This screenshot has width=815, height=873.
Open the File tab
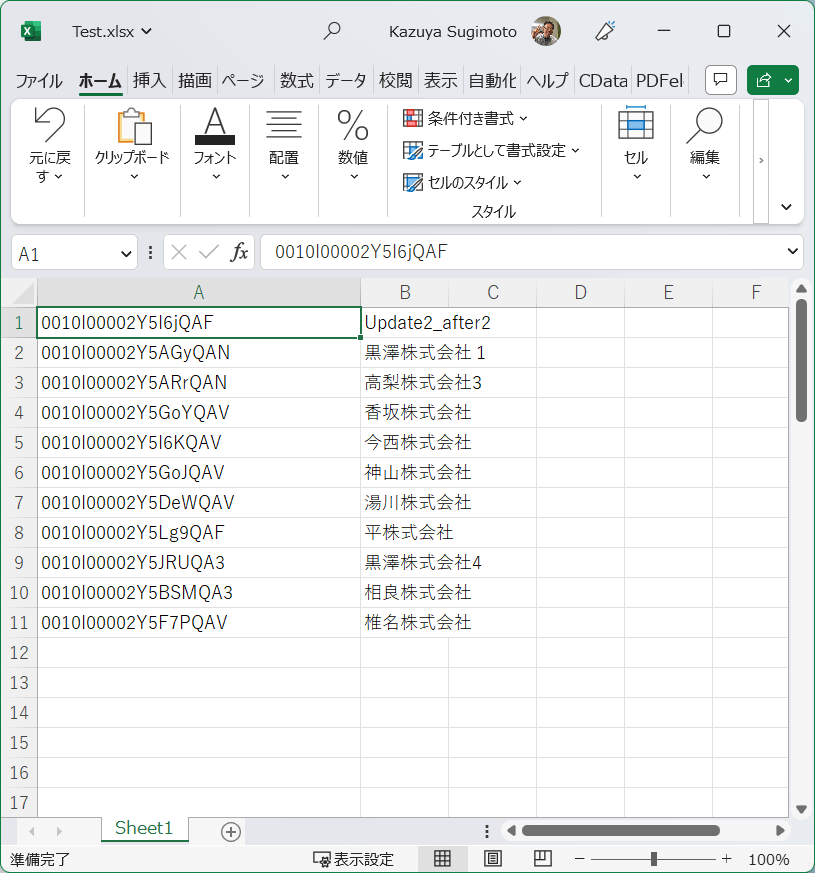click(x=38, y=81)
